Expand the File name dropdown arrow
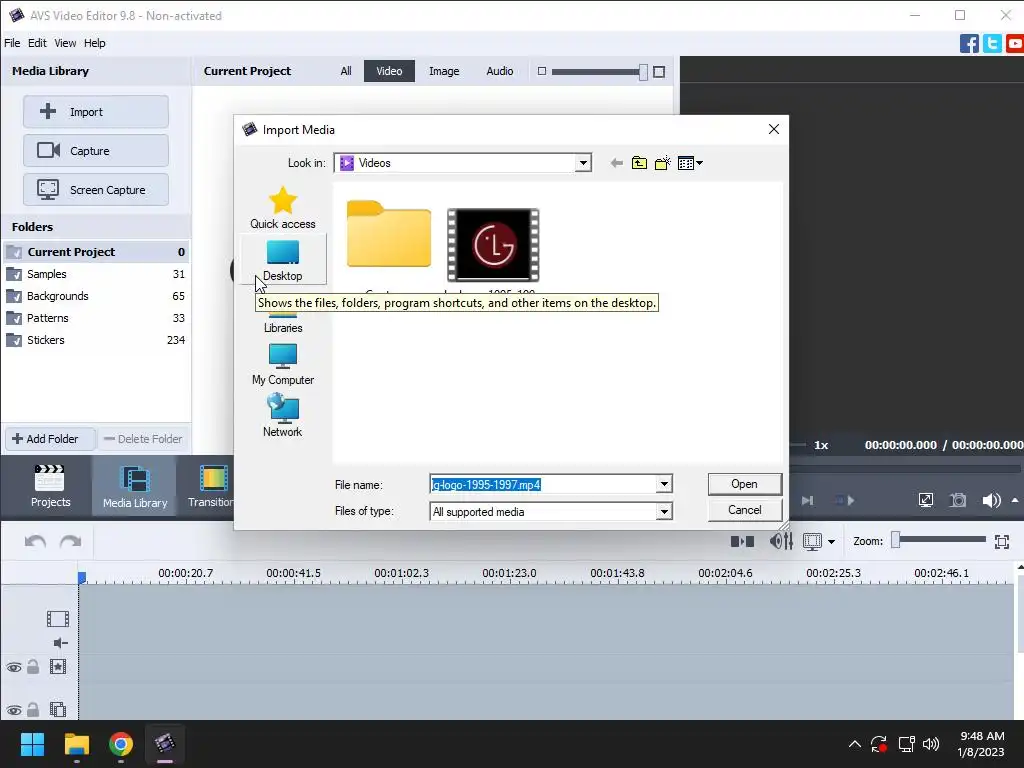 [664, 485]
